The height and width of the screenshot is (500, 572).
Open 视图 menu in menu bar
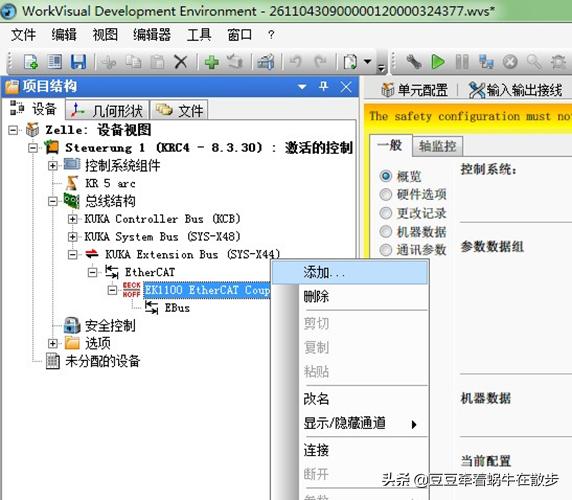click(105, 35)
